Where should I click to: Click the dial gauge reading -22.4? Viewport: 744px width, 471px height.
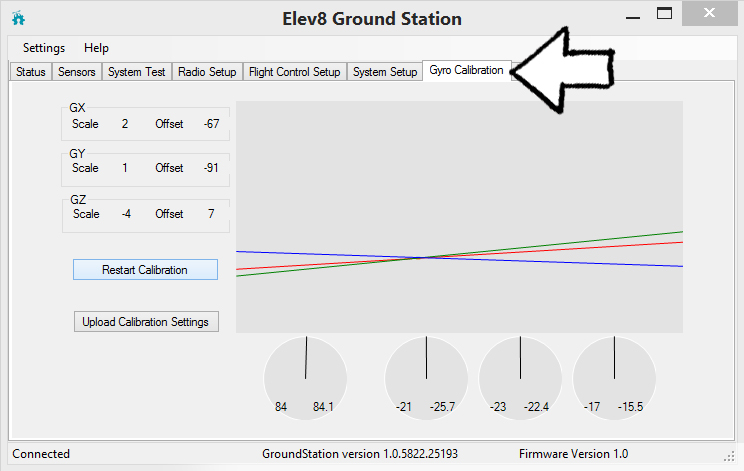pos(520,377)
